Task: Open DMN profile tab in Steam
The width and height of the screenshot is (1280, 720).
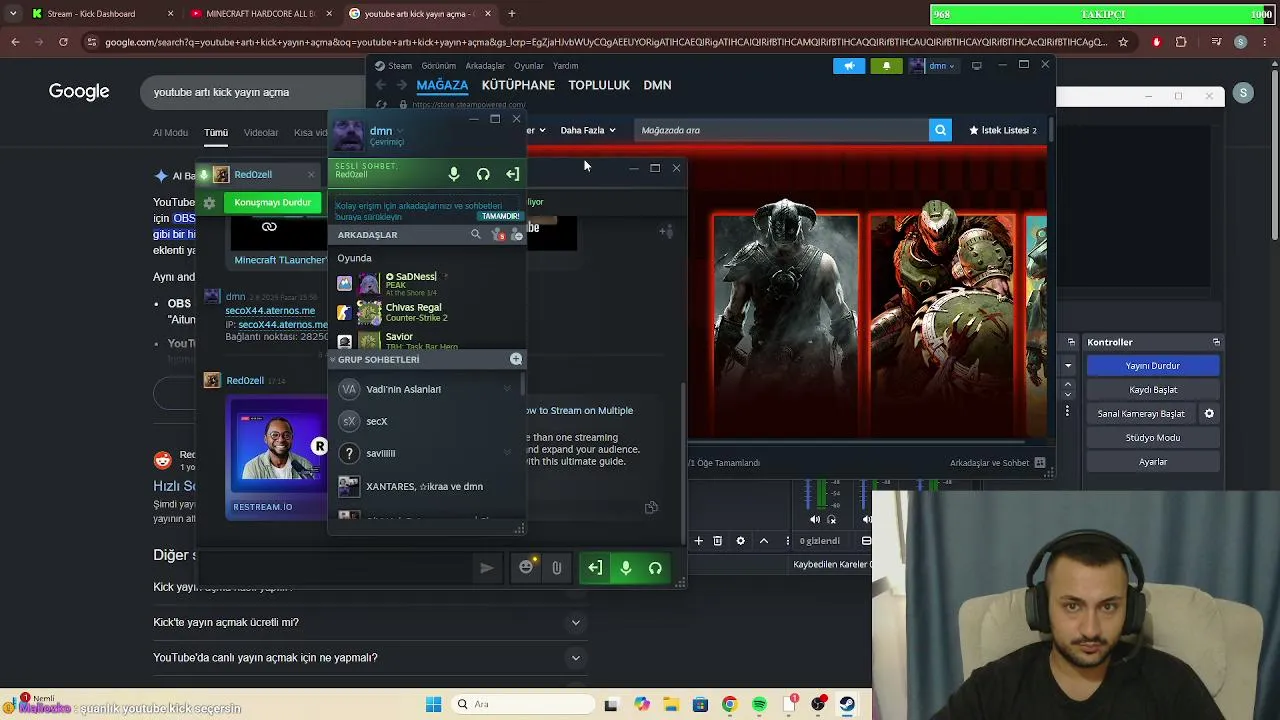Action: click(x=657, y=85)
